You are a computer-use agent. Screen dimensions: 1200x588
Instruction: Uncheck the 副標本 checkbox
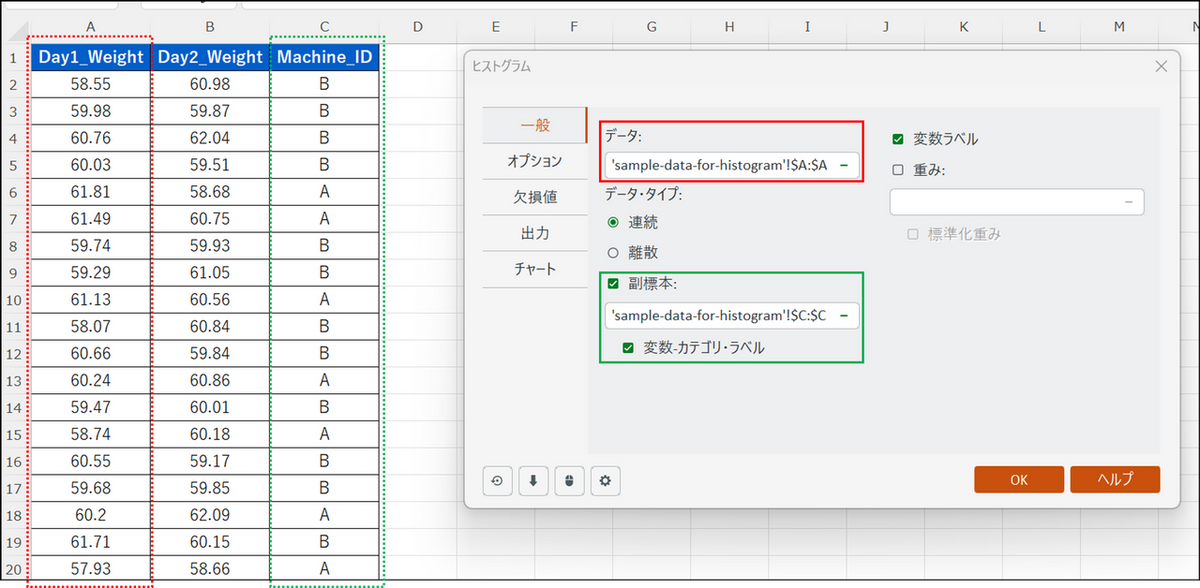coord(613,283)
